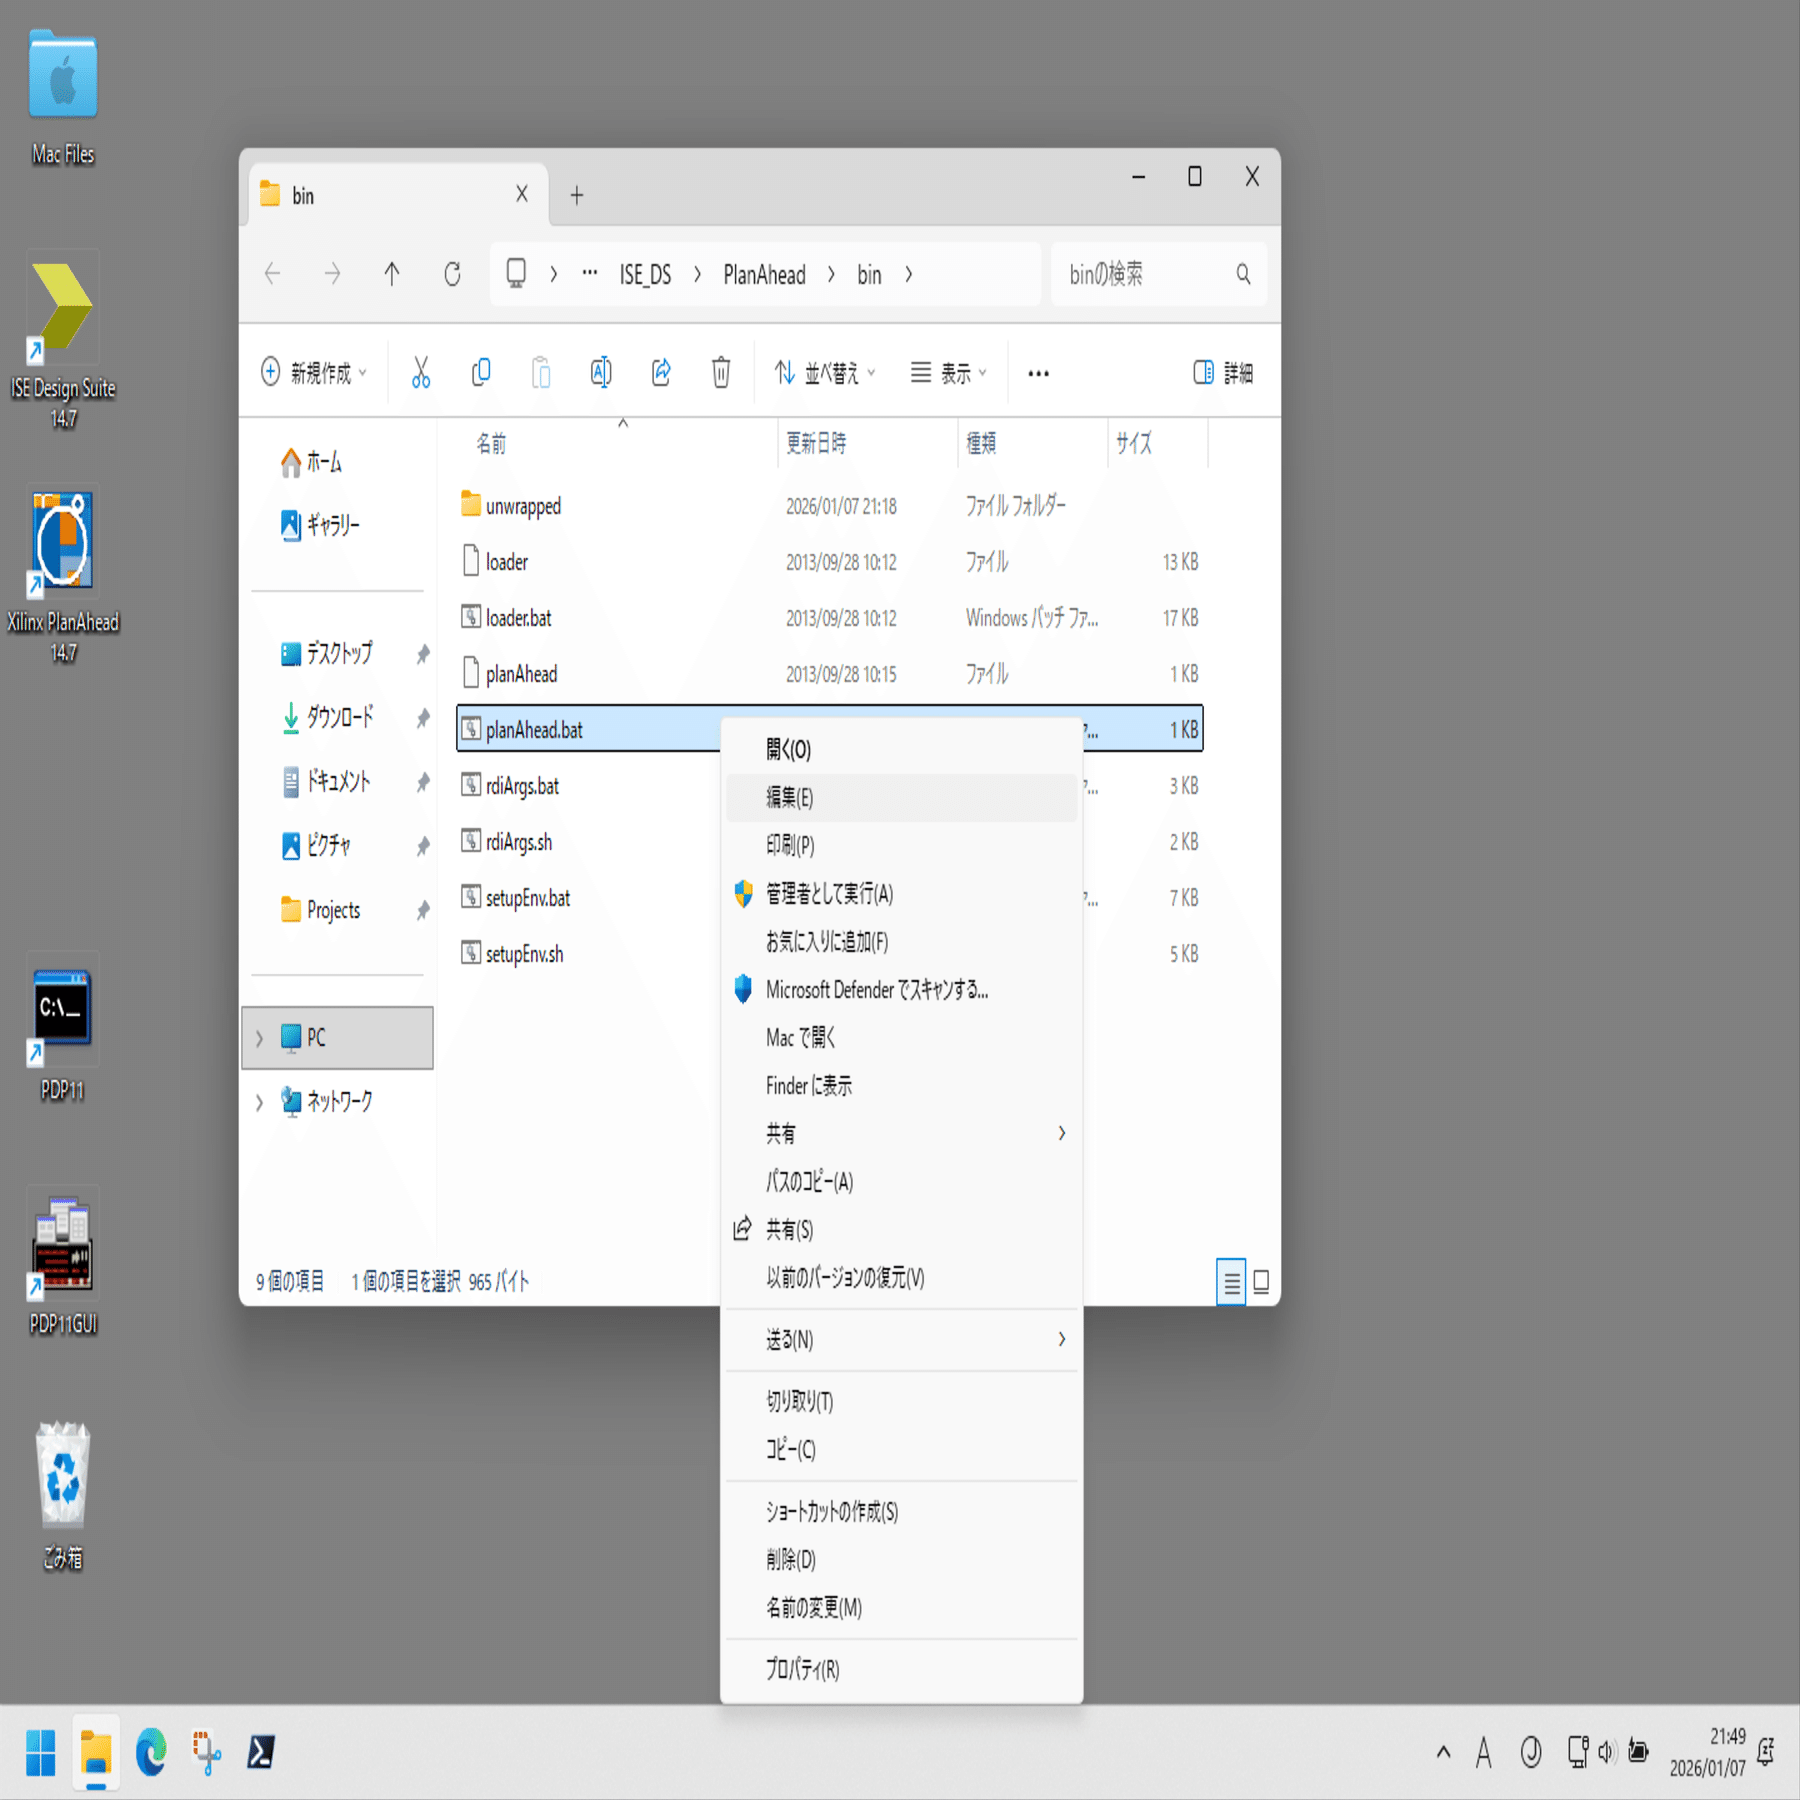
Task: Open the PDP11GUI desktop shortcut
Action: pyautogui.click(x=63, y=1262)
